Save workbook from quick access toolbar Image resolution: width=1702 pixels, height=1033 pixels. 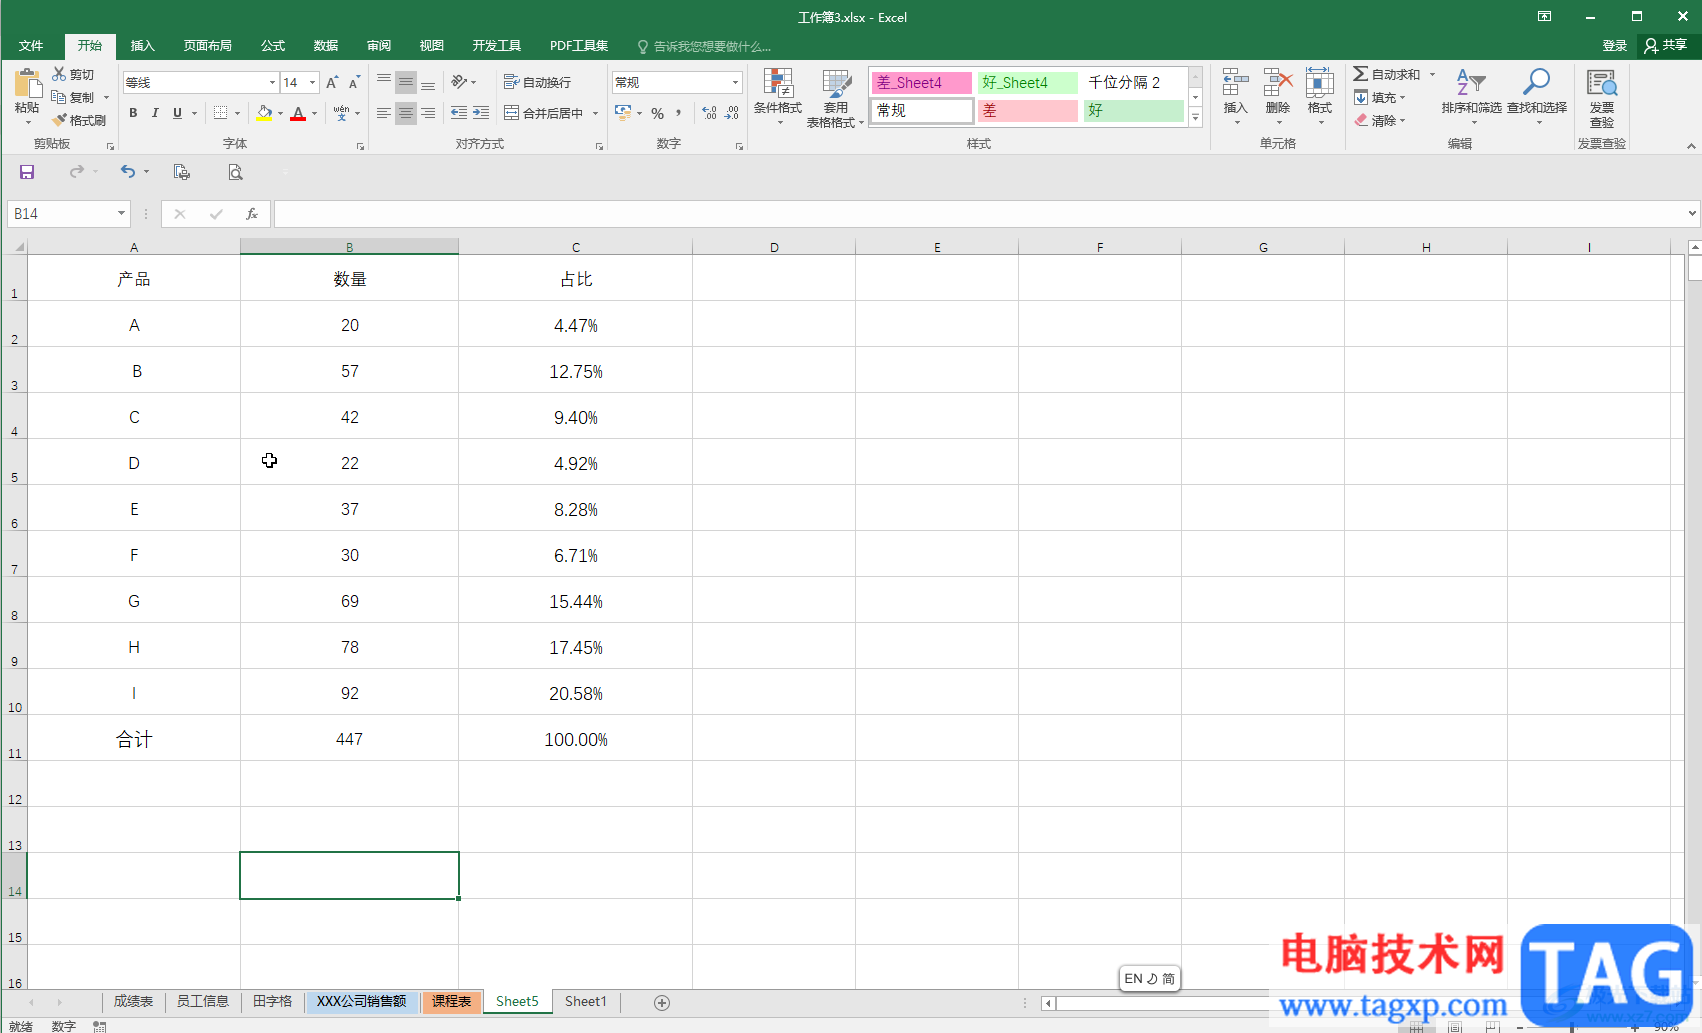coord(27,172)
